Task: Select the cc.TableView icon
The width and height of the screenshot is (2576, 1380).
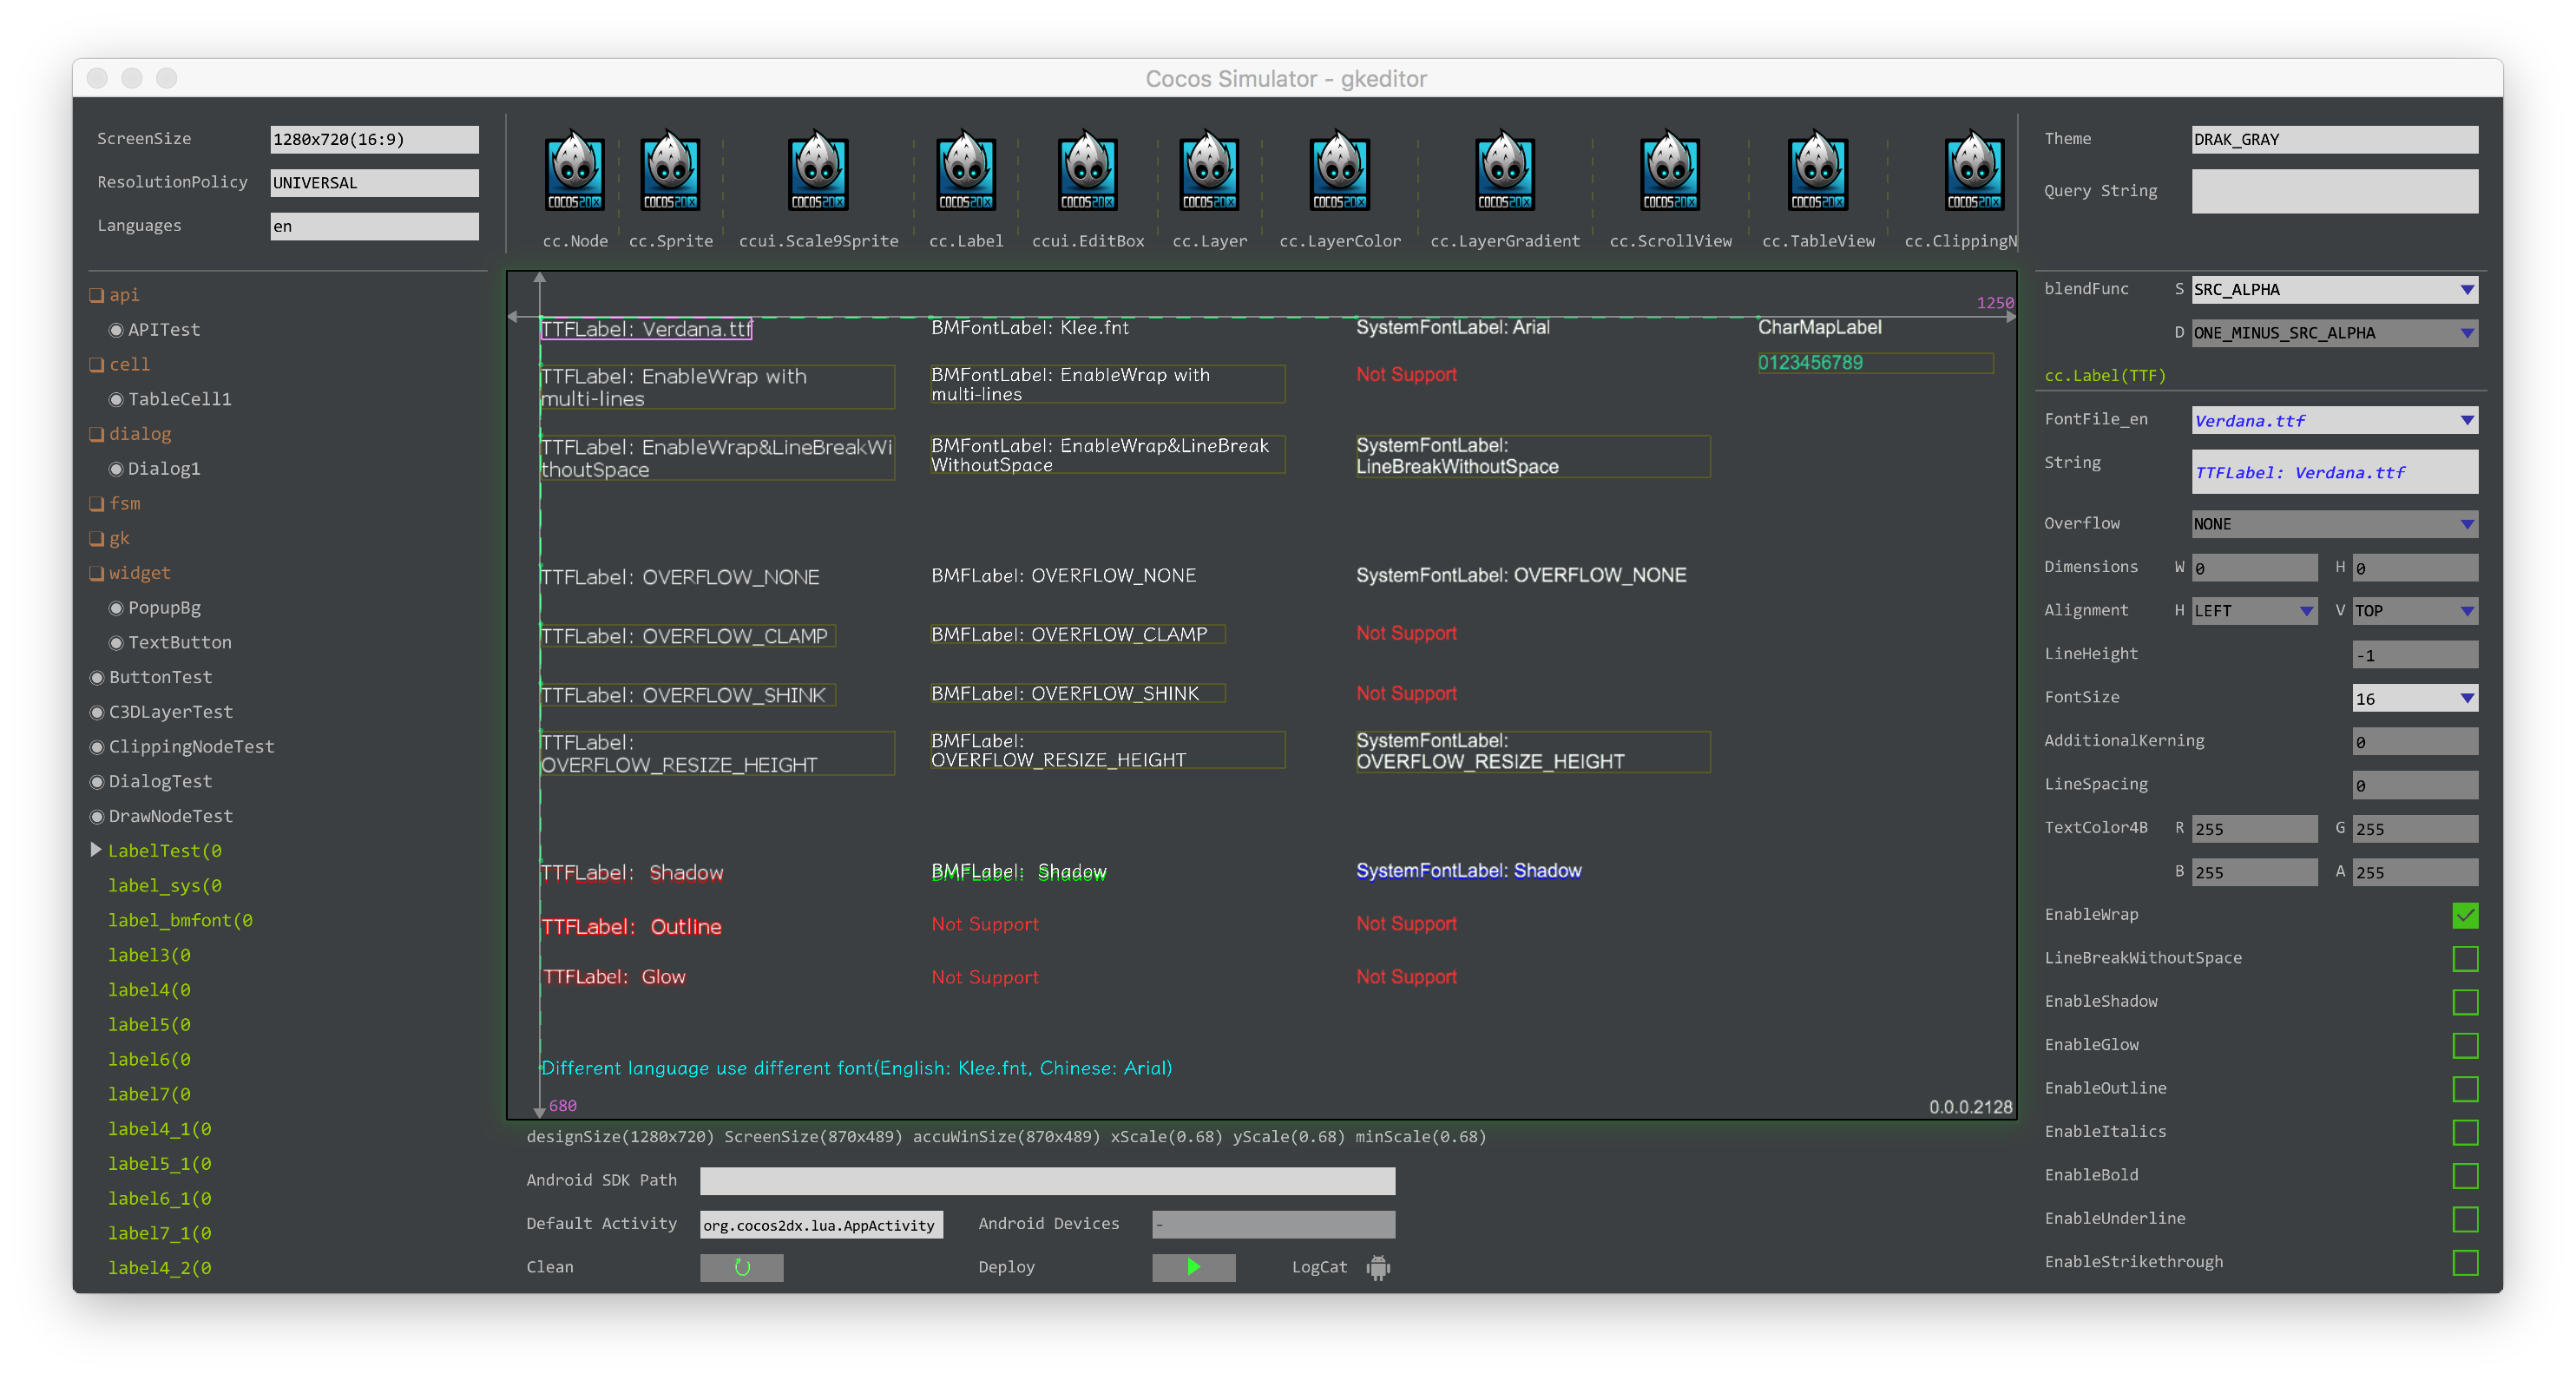Action: pos(1817,172)
